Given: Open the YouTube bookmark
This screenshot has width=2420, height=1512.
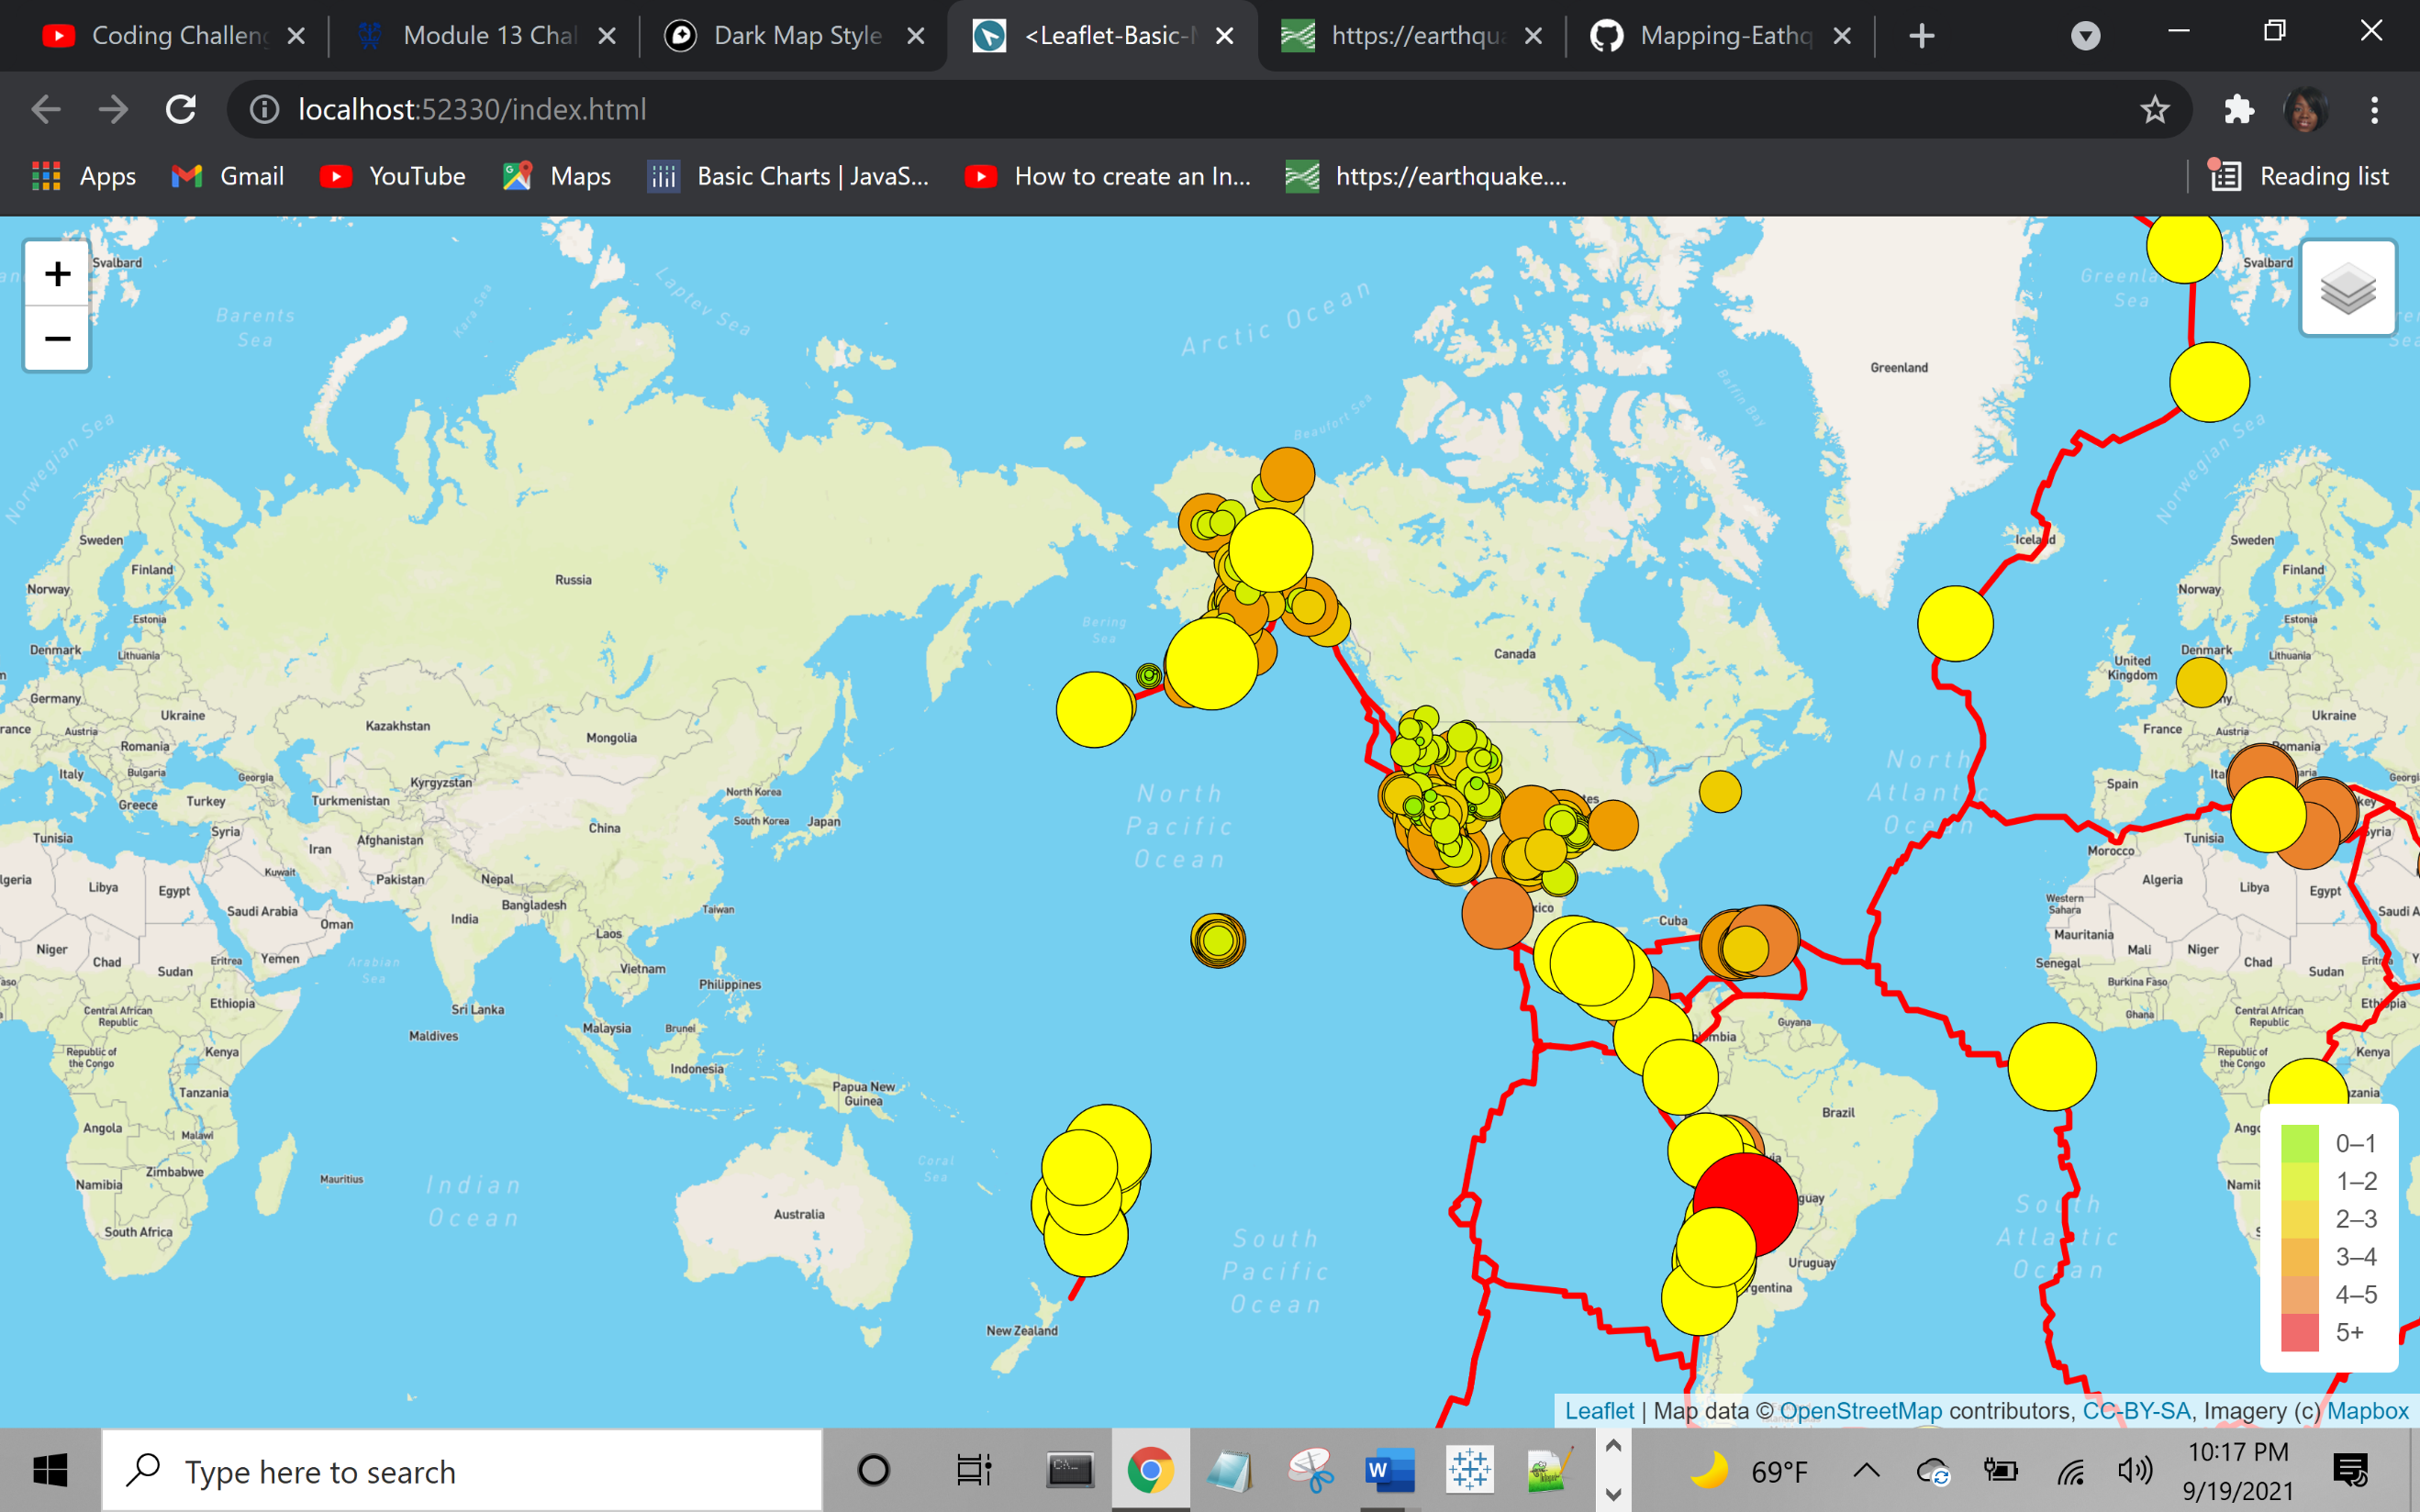Looking at the screenshot, I should pyautogui.click(x=393, y=176).
